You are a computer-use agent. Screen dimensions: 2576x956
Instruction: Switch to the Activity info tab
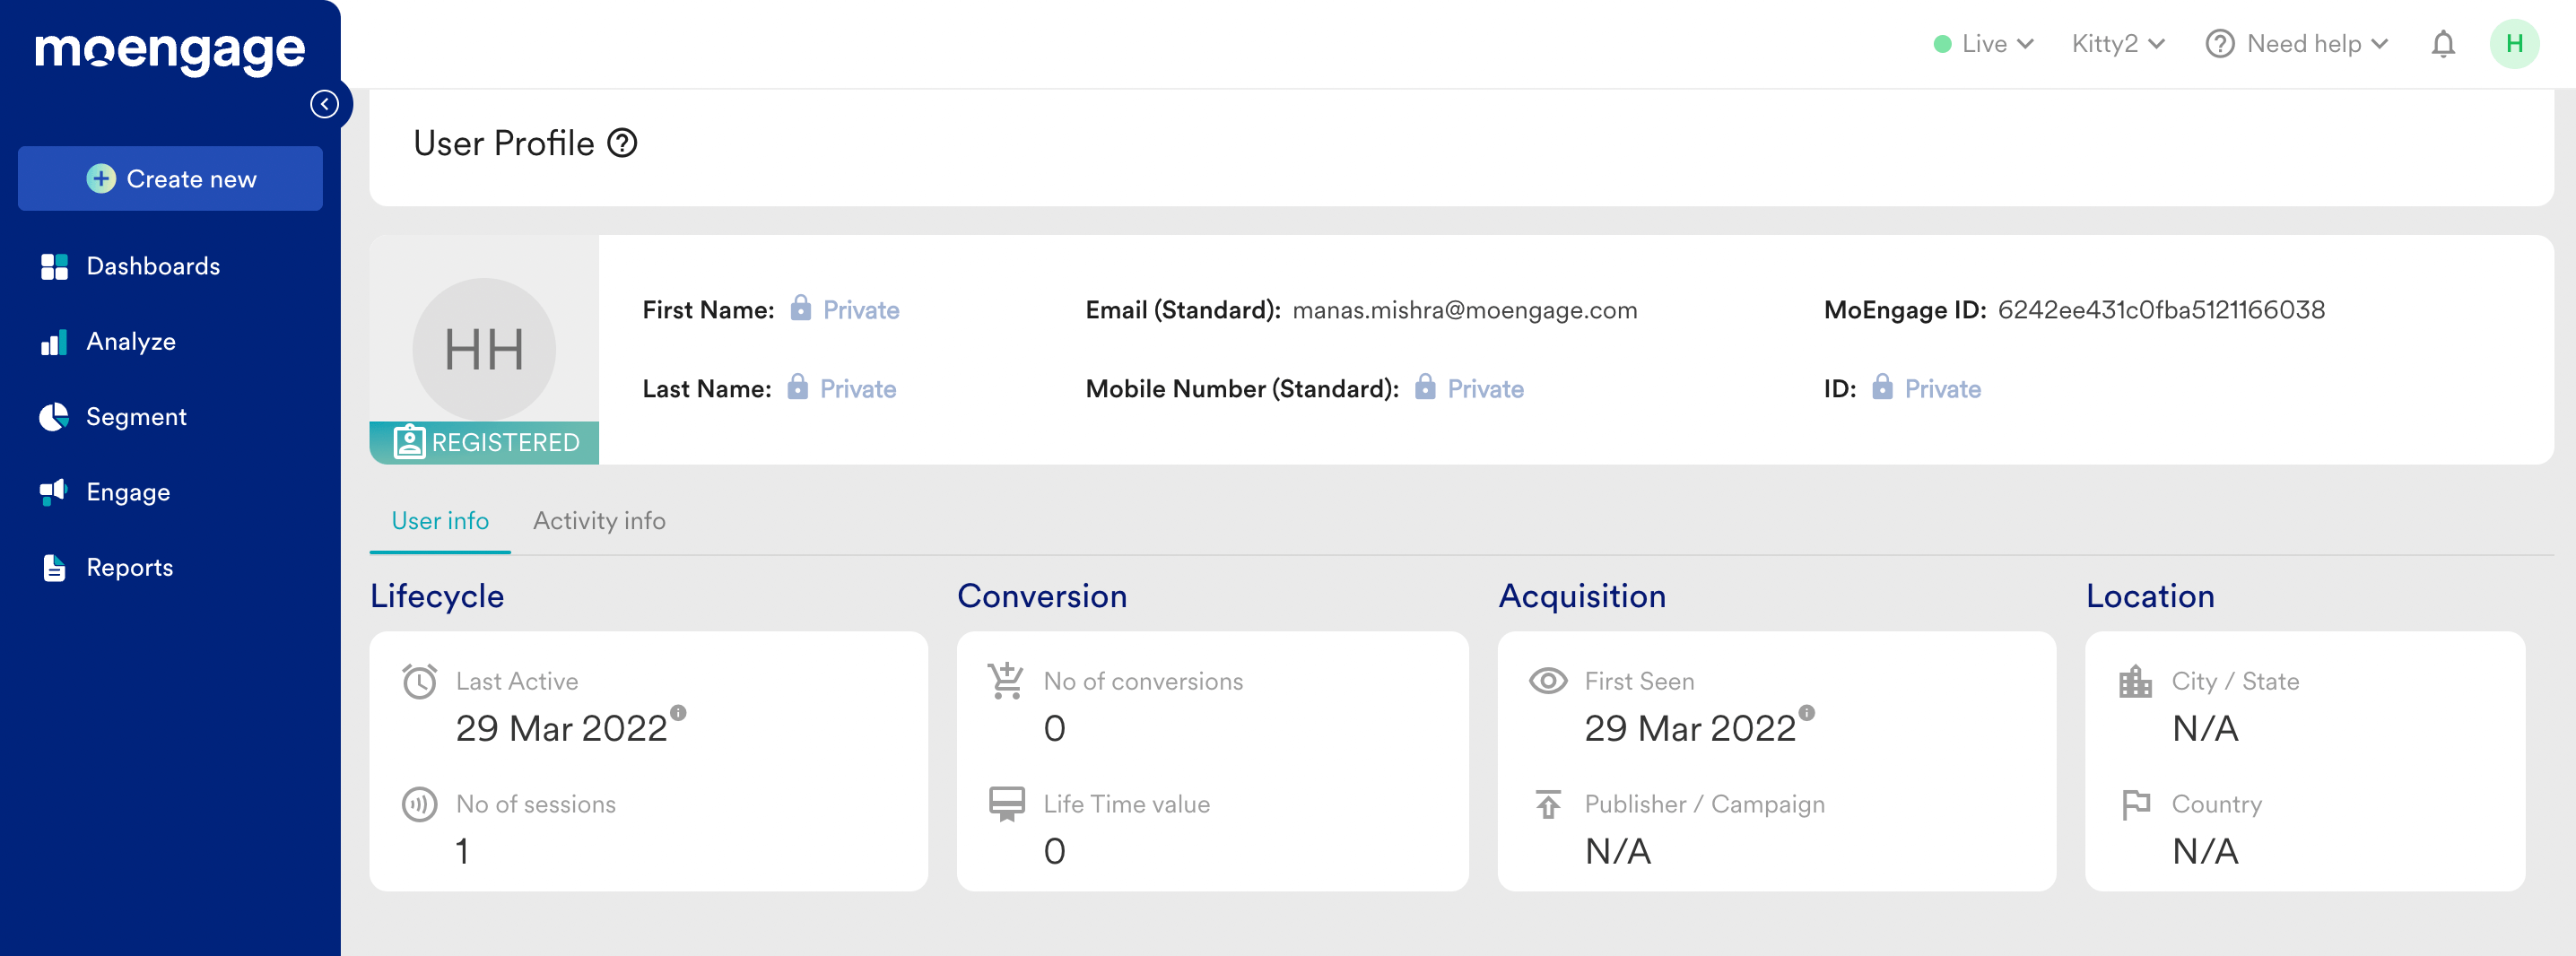tap(599, 520)
